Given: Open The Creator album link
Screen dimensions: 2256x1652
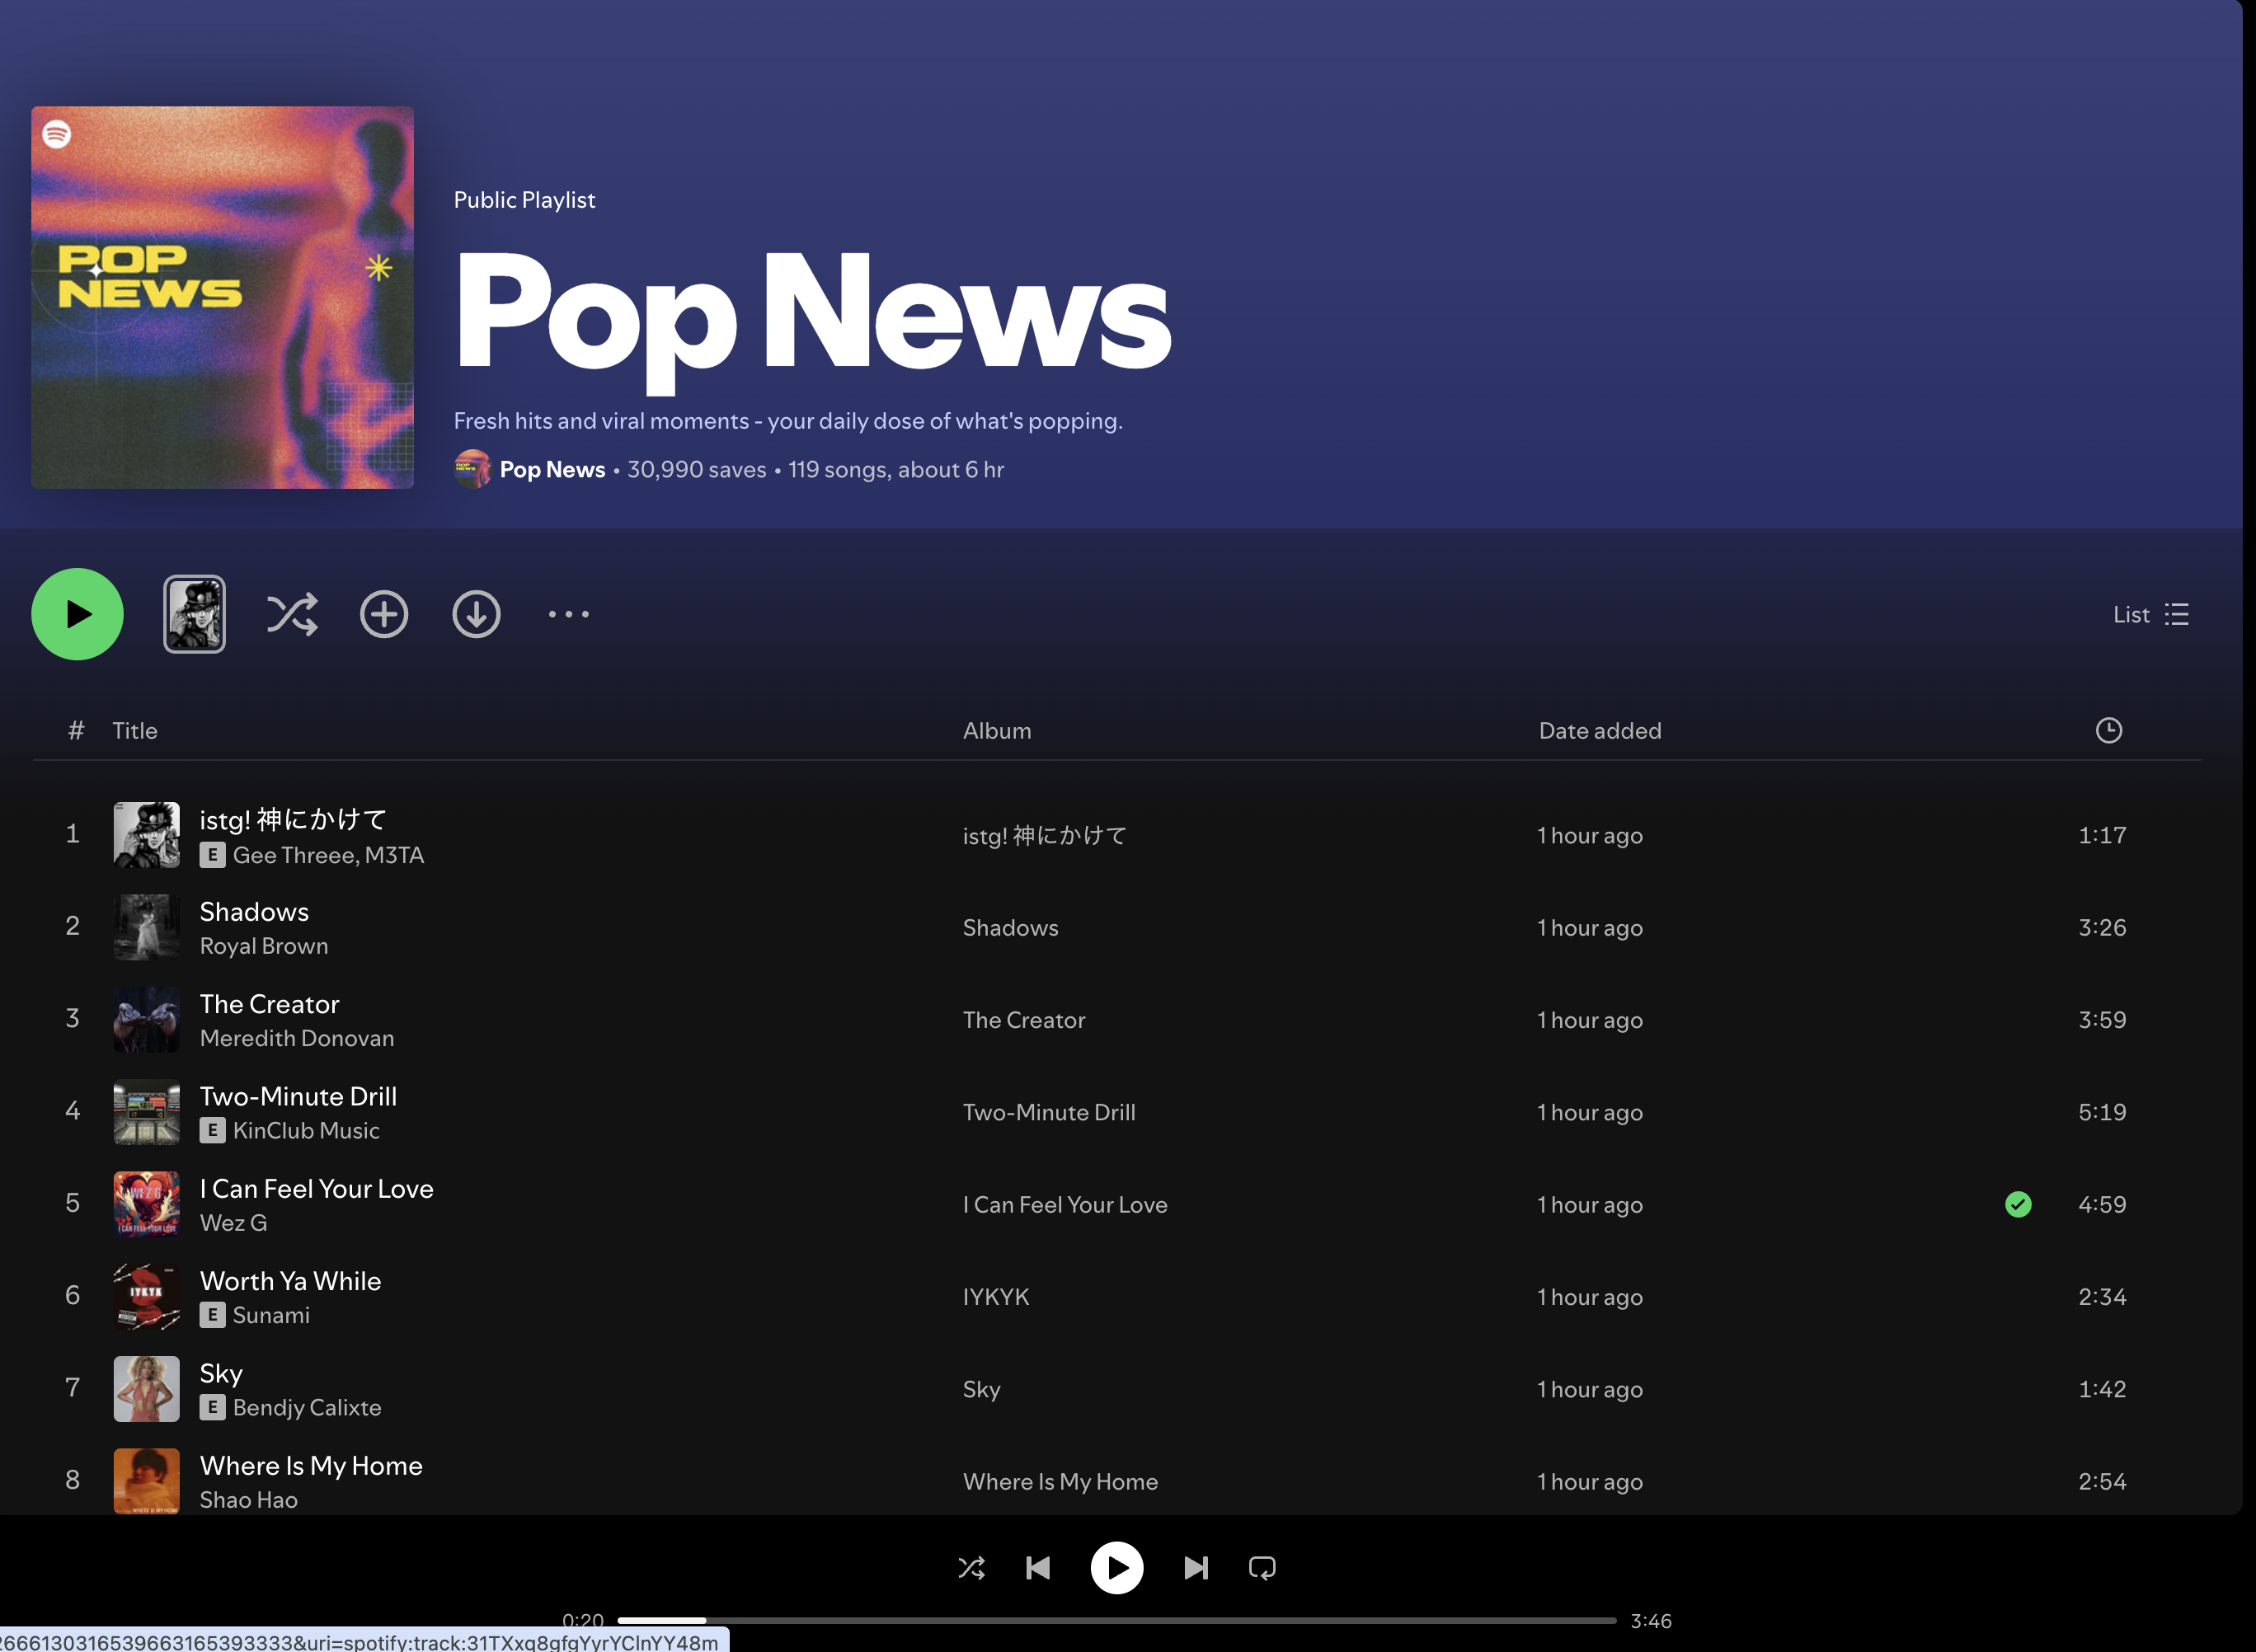Looking at the screenshot, I should [x=1024, y=1020].
